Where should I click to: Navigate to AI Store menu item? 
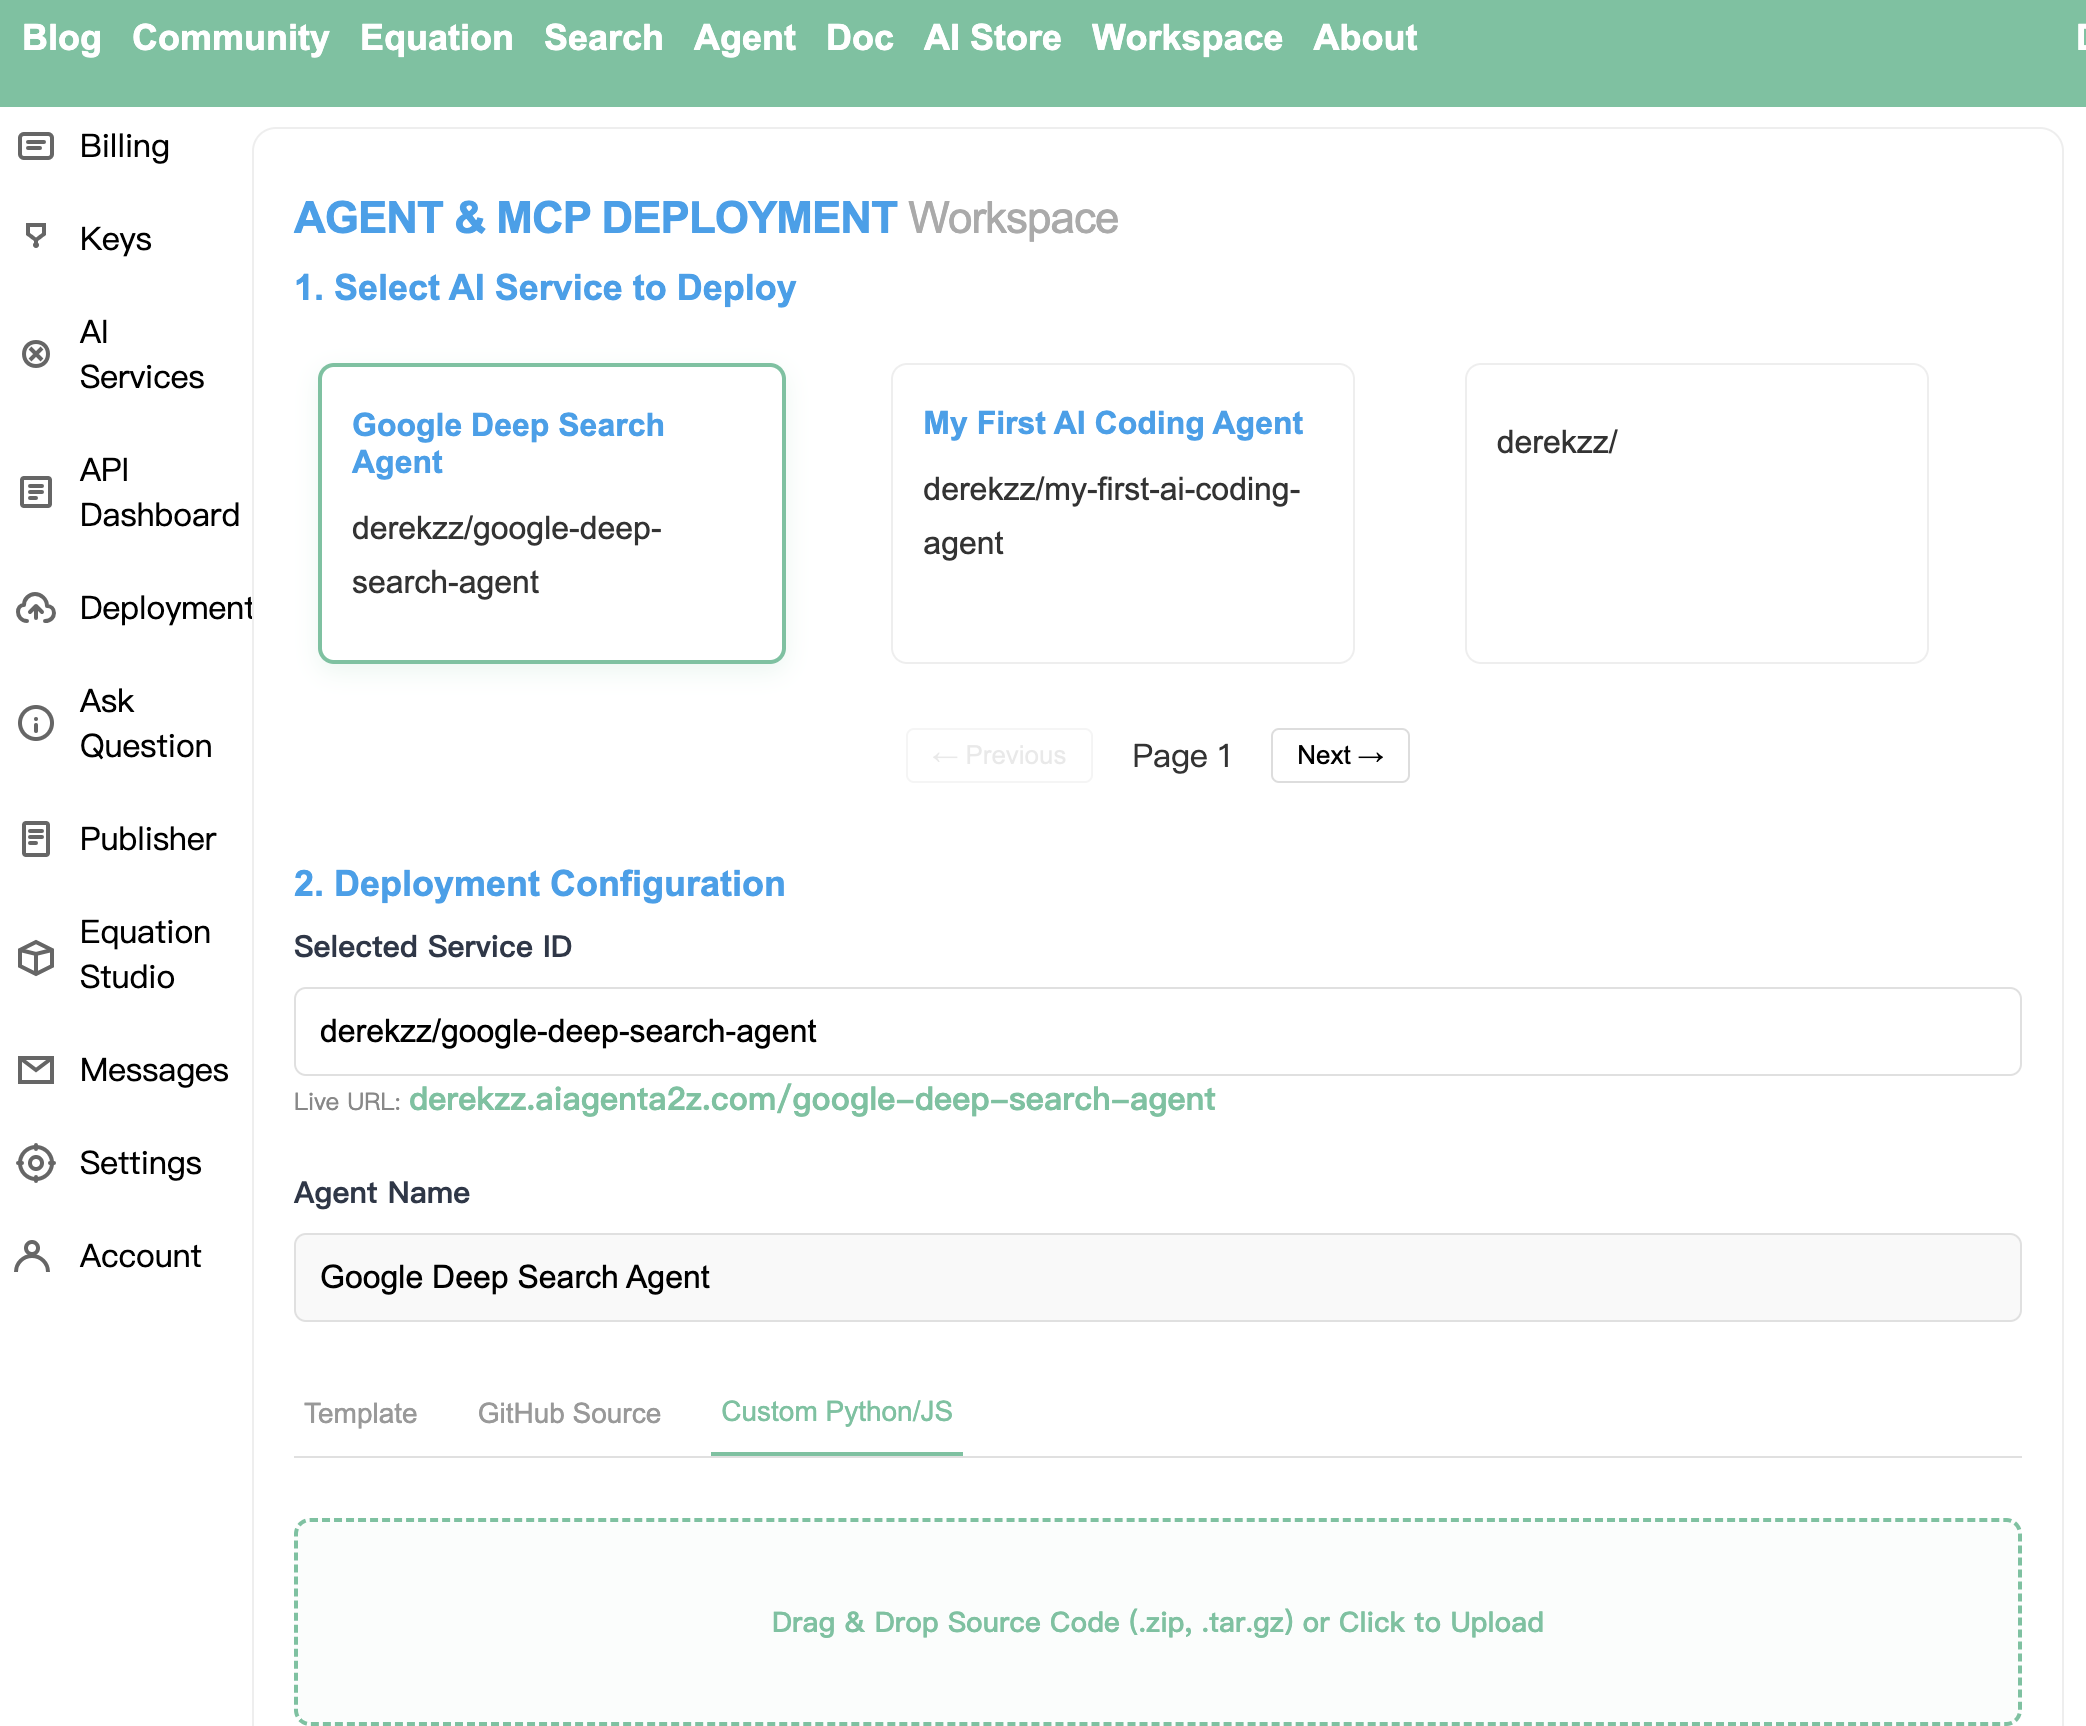992,37
